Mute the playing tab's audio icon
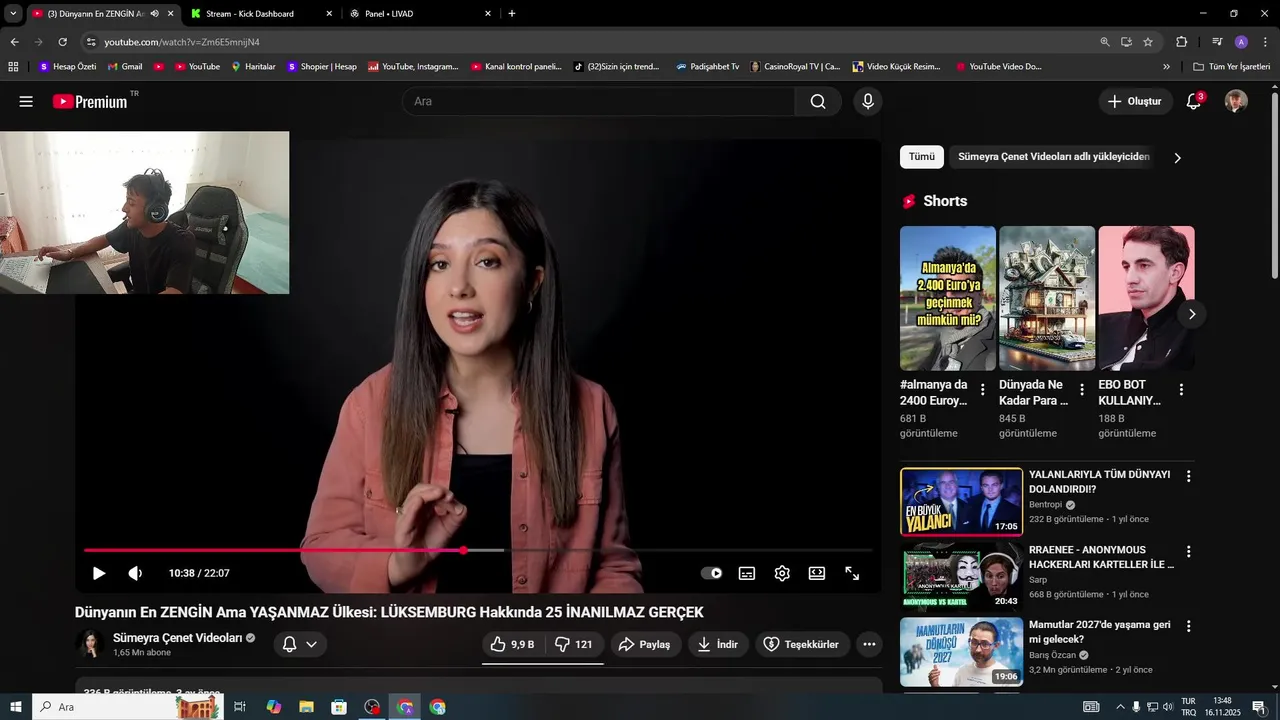 pos(154,14)
